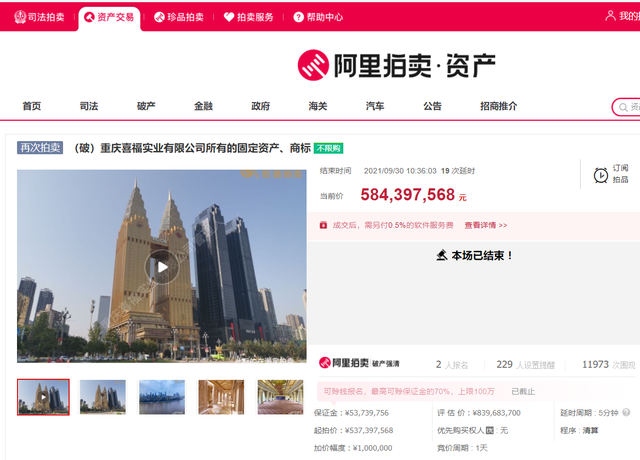Open 公告 navigation item
This screenshot has width=640, height=460.
(432, 106)
